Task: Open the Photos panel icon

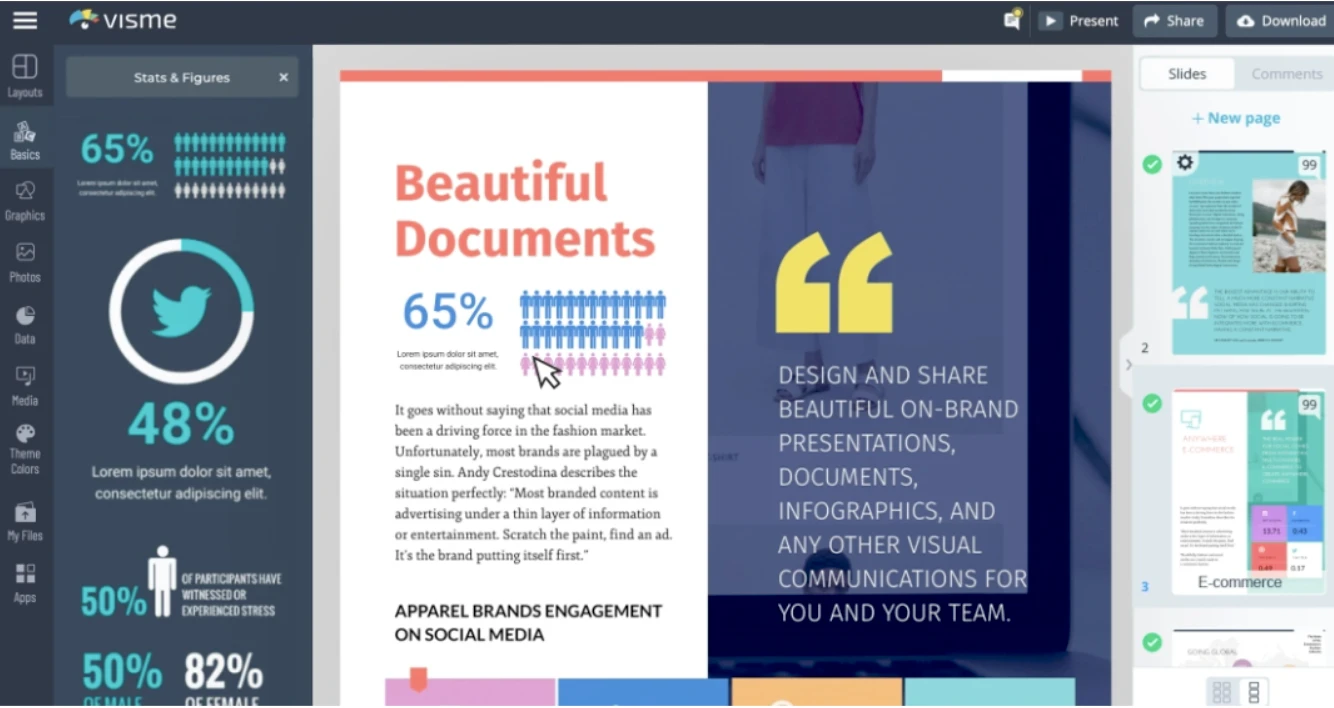Action: (x=25, y=261)
